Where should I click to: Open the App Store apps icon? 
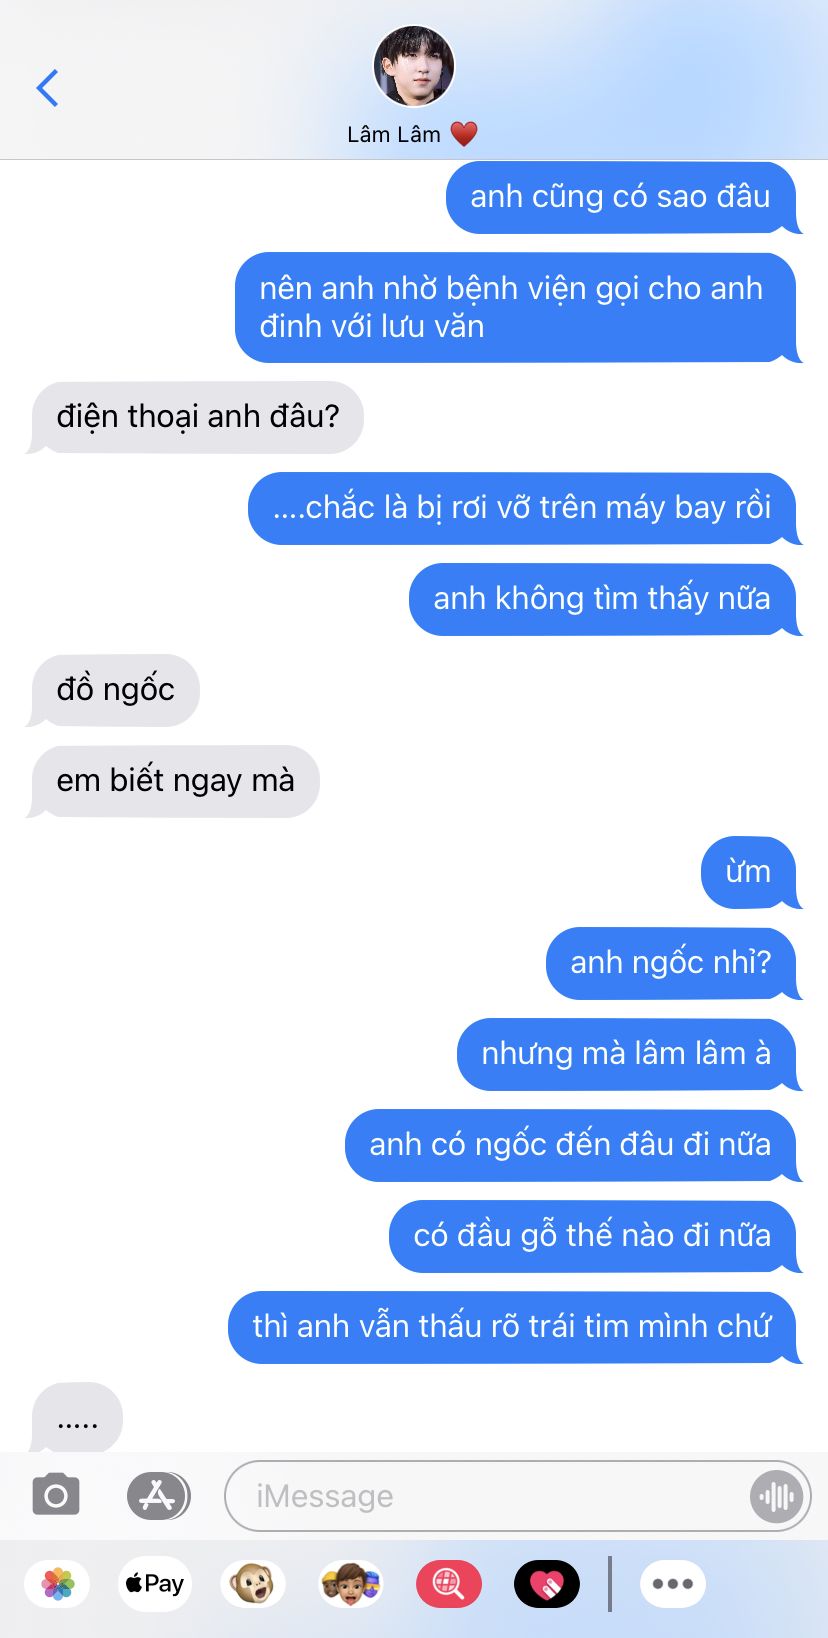(x=158, y=1496)
